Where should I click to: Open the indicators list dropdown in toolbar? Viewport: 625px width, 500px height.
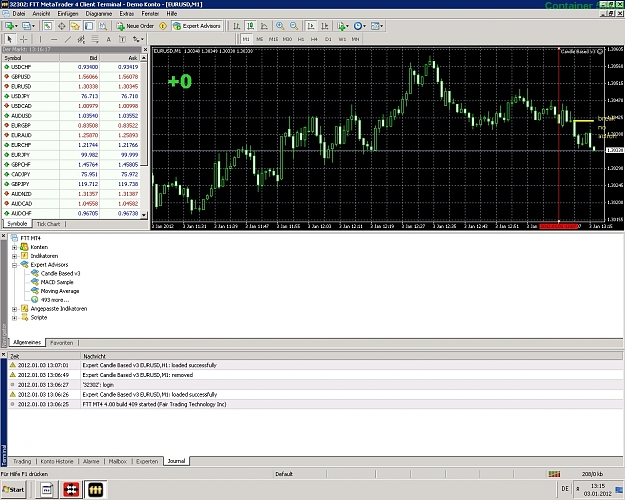(343, 26)
